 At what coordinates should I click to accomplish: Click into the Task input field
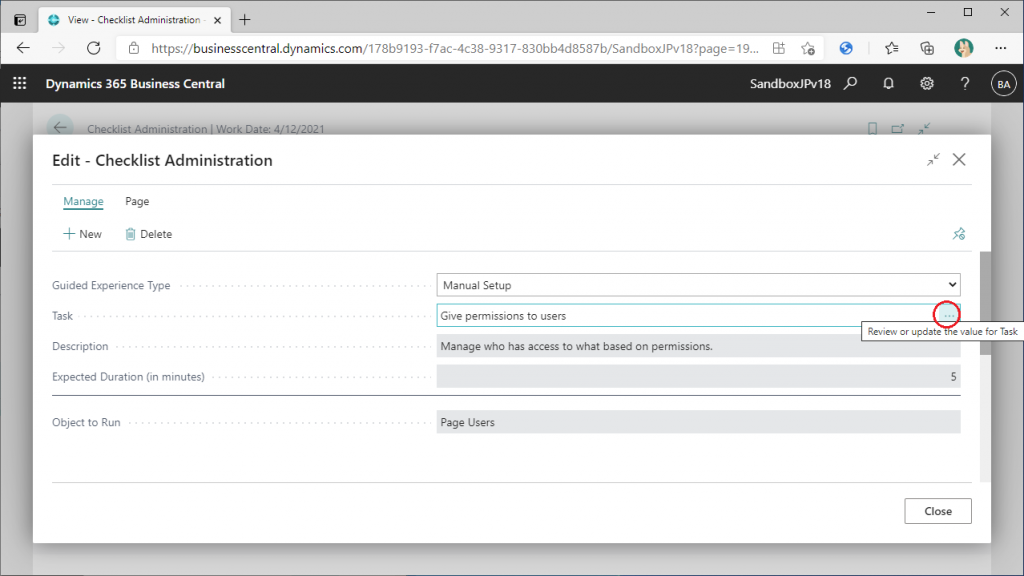point(686,315)
